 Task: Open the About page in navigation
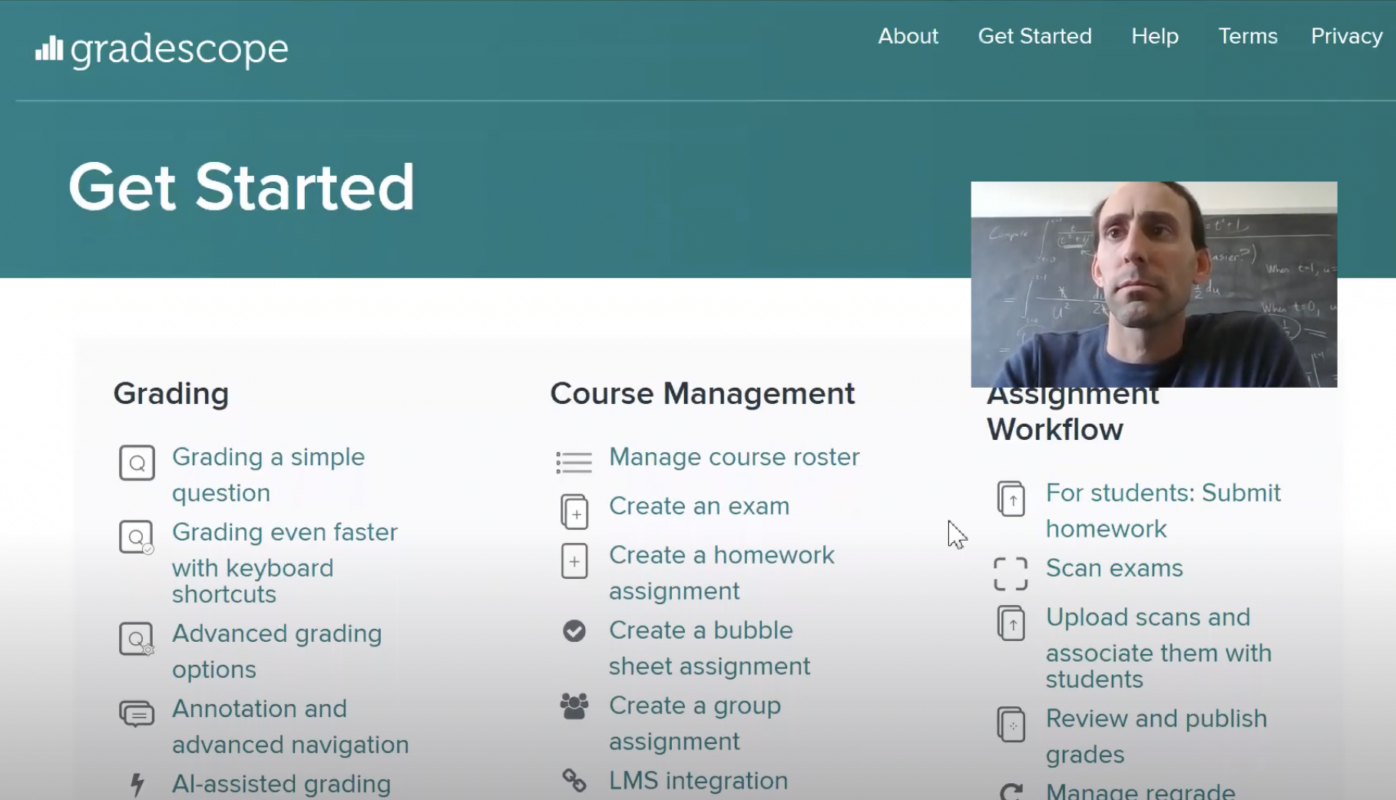[x=908, y=36]
